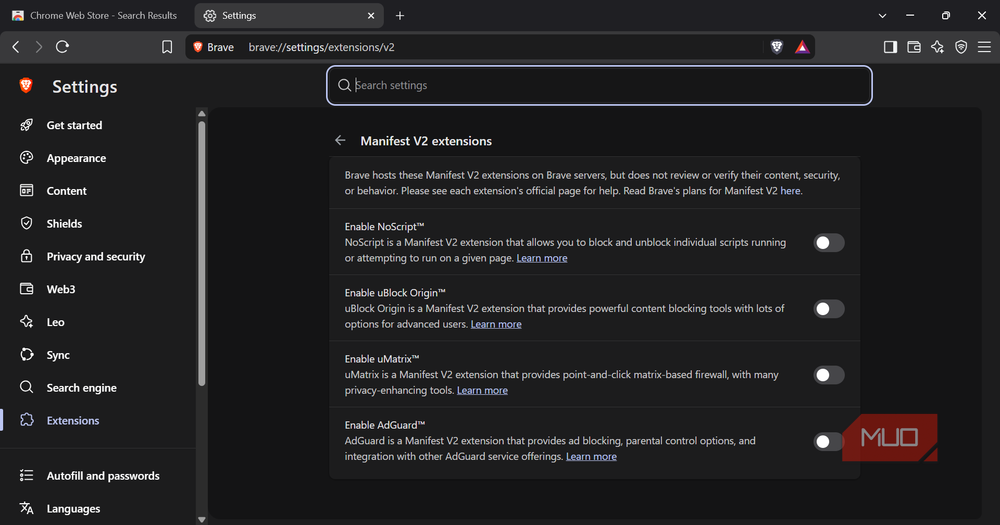The image size is (1000, 525).
Task: Click the star icon for Leo
Action: click(26, 322)
